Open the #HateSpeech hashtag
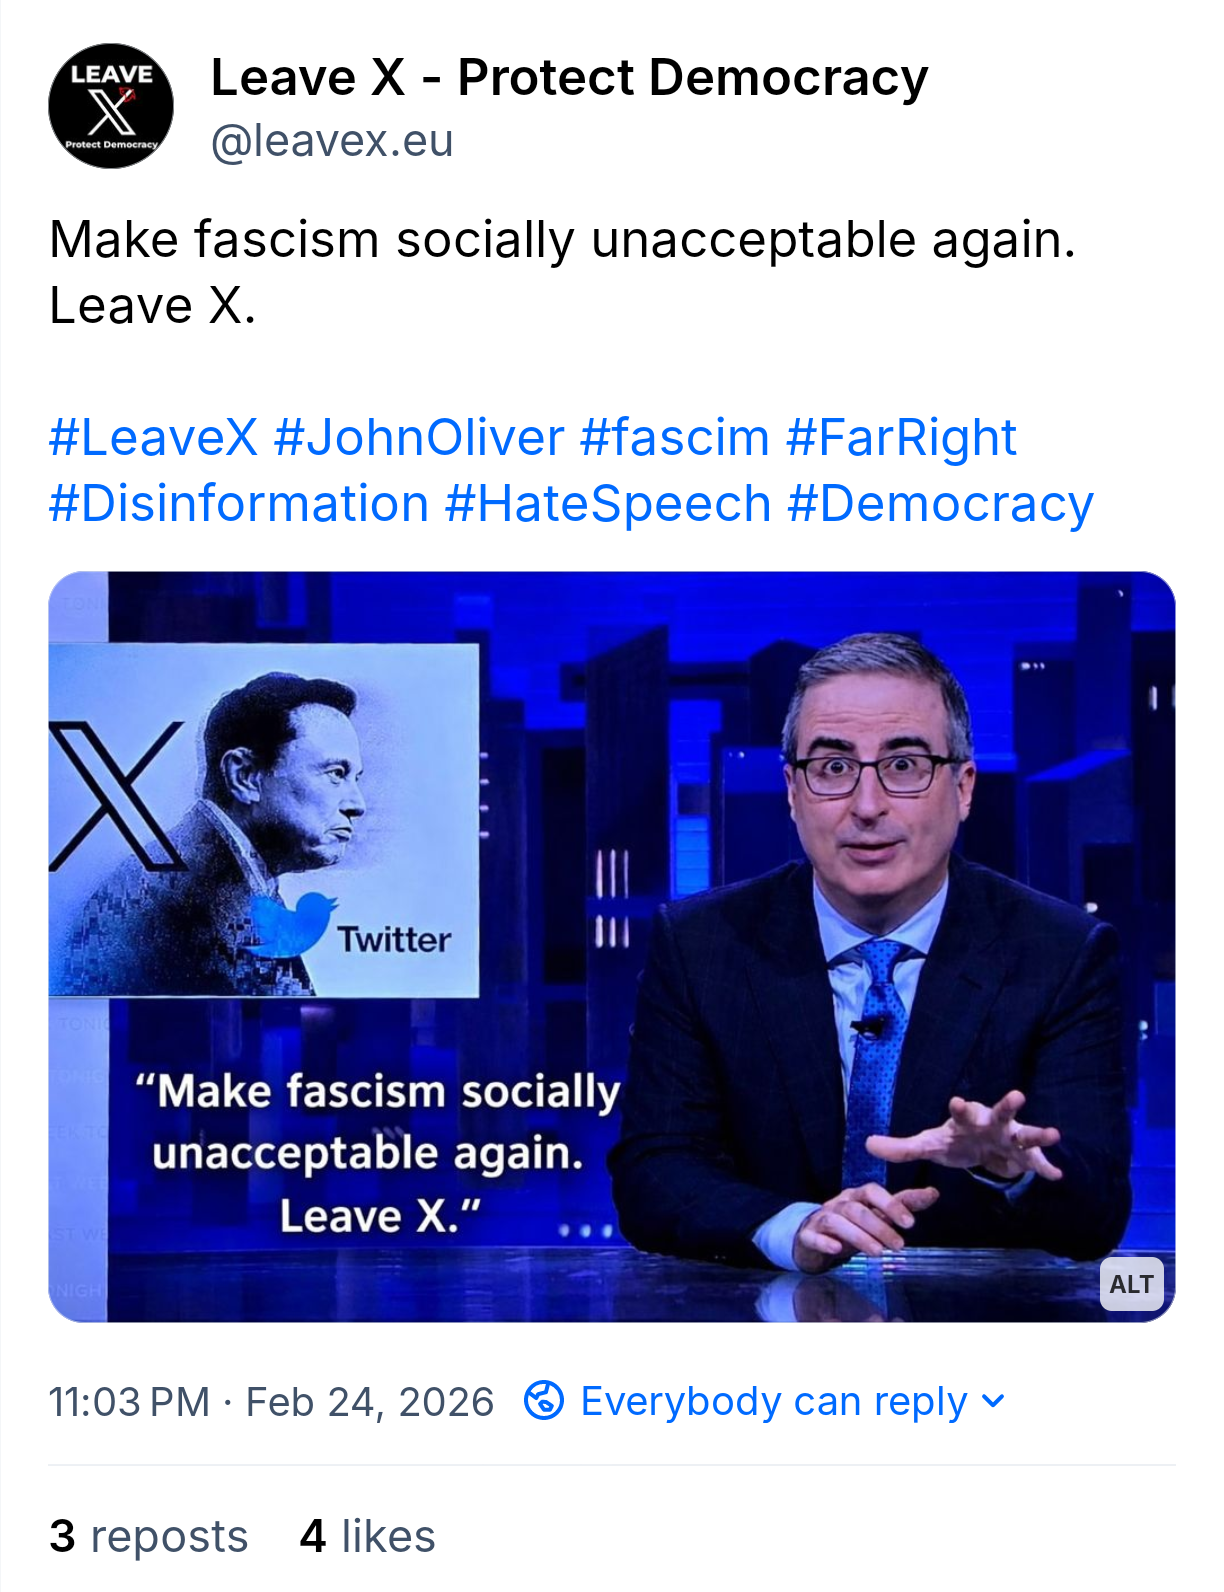The image size is (1224, 1592). (608, 503)
